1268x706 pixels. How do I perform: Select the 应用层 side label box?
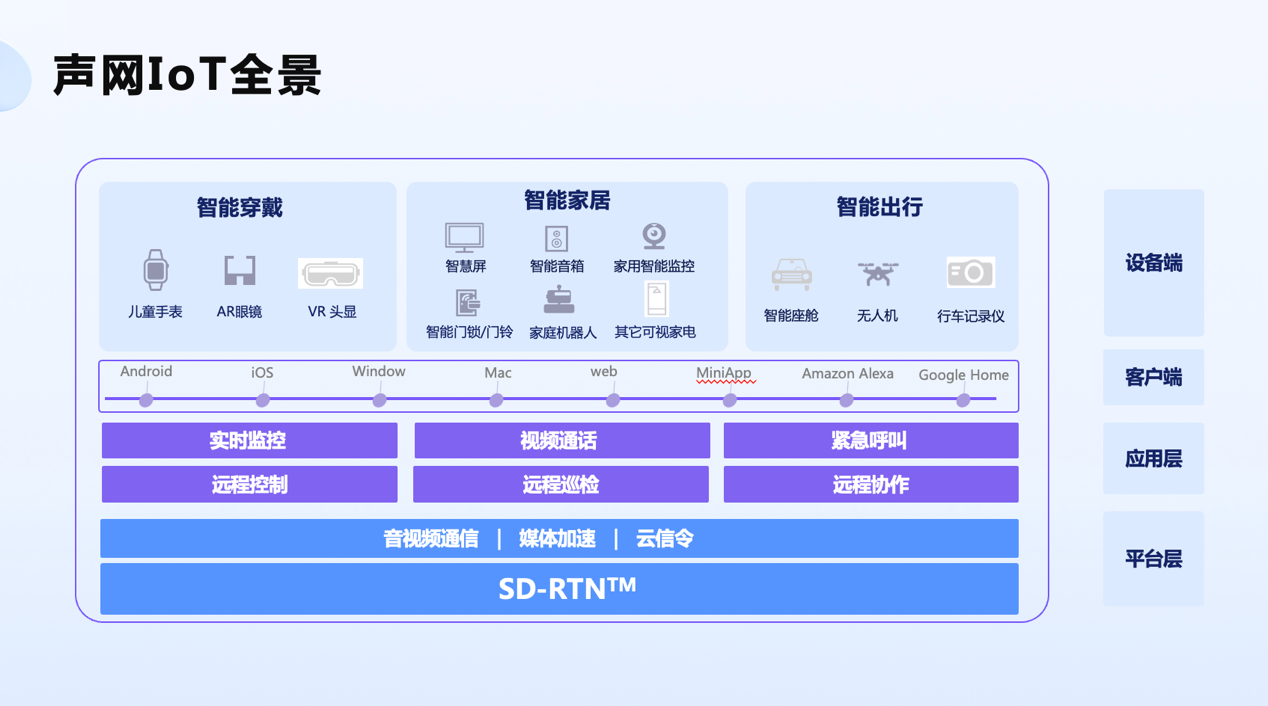tap(1153, 458)
